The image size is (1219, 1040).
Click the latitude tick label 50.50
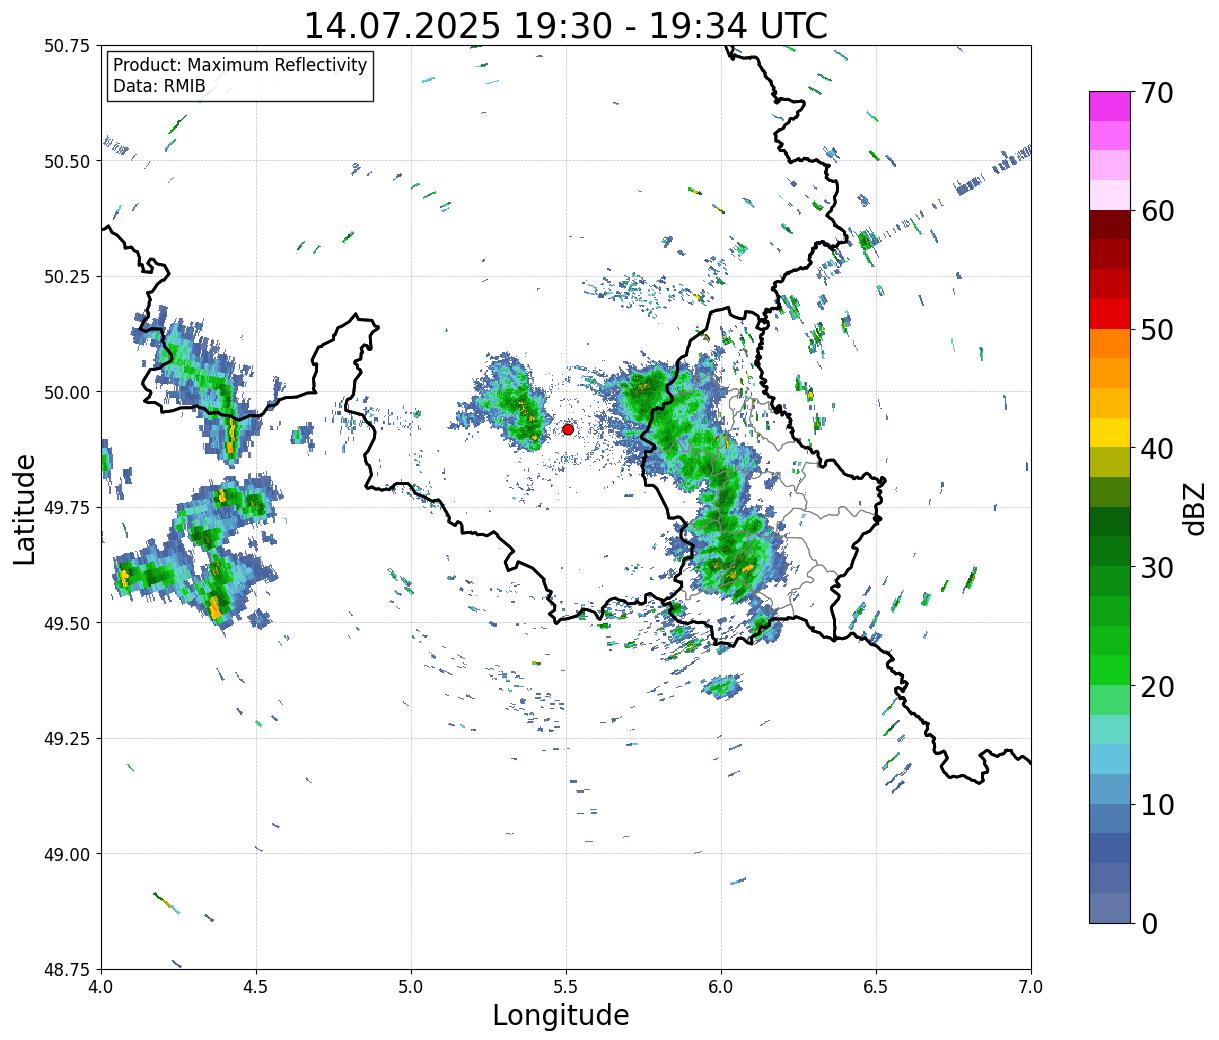pyautogui.click(x=67, y=161)
